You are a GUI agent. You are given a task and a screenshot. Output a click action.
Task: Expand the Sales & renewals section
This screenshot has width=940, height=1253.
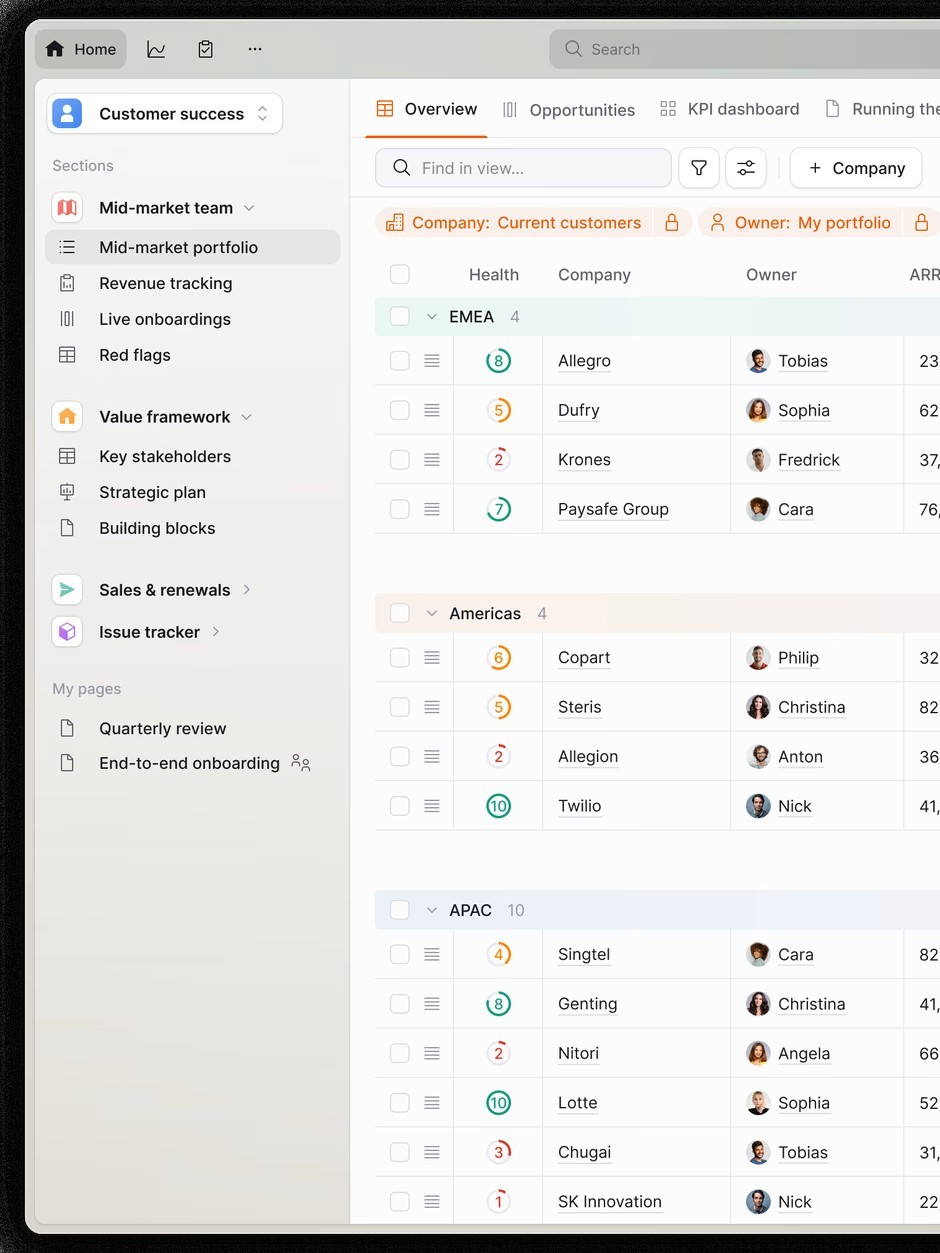(x=247, y=590)
